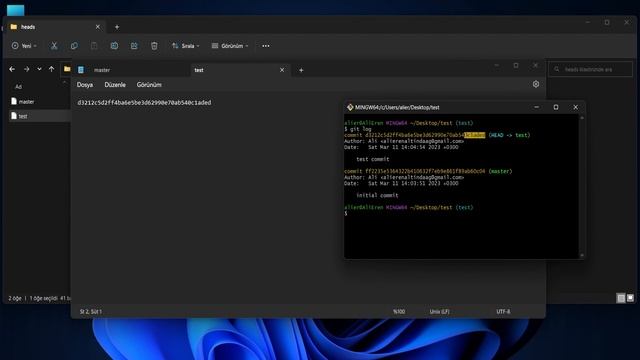Add a new tab in Notepad
Image resolution: width=640 pixels, height=360 pixels.
tap(301, 70)
